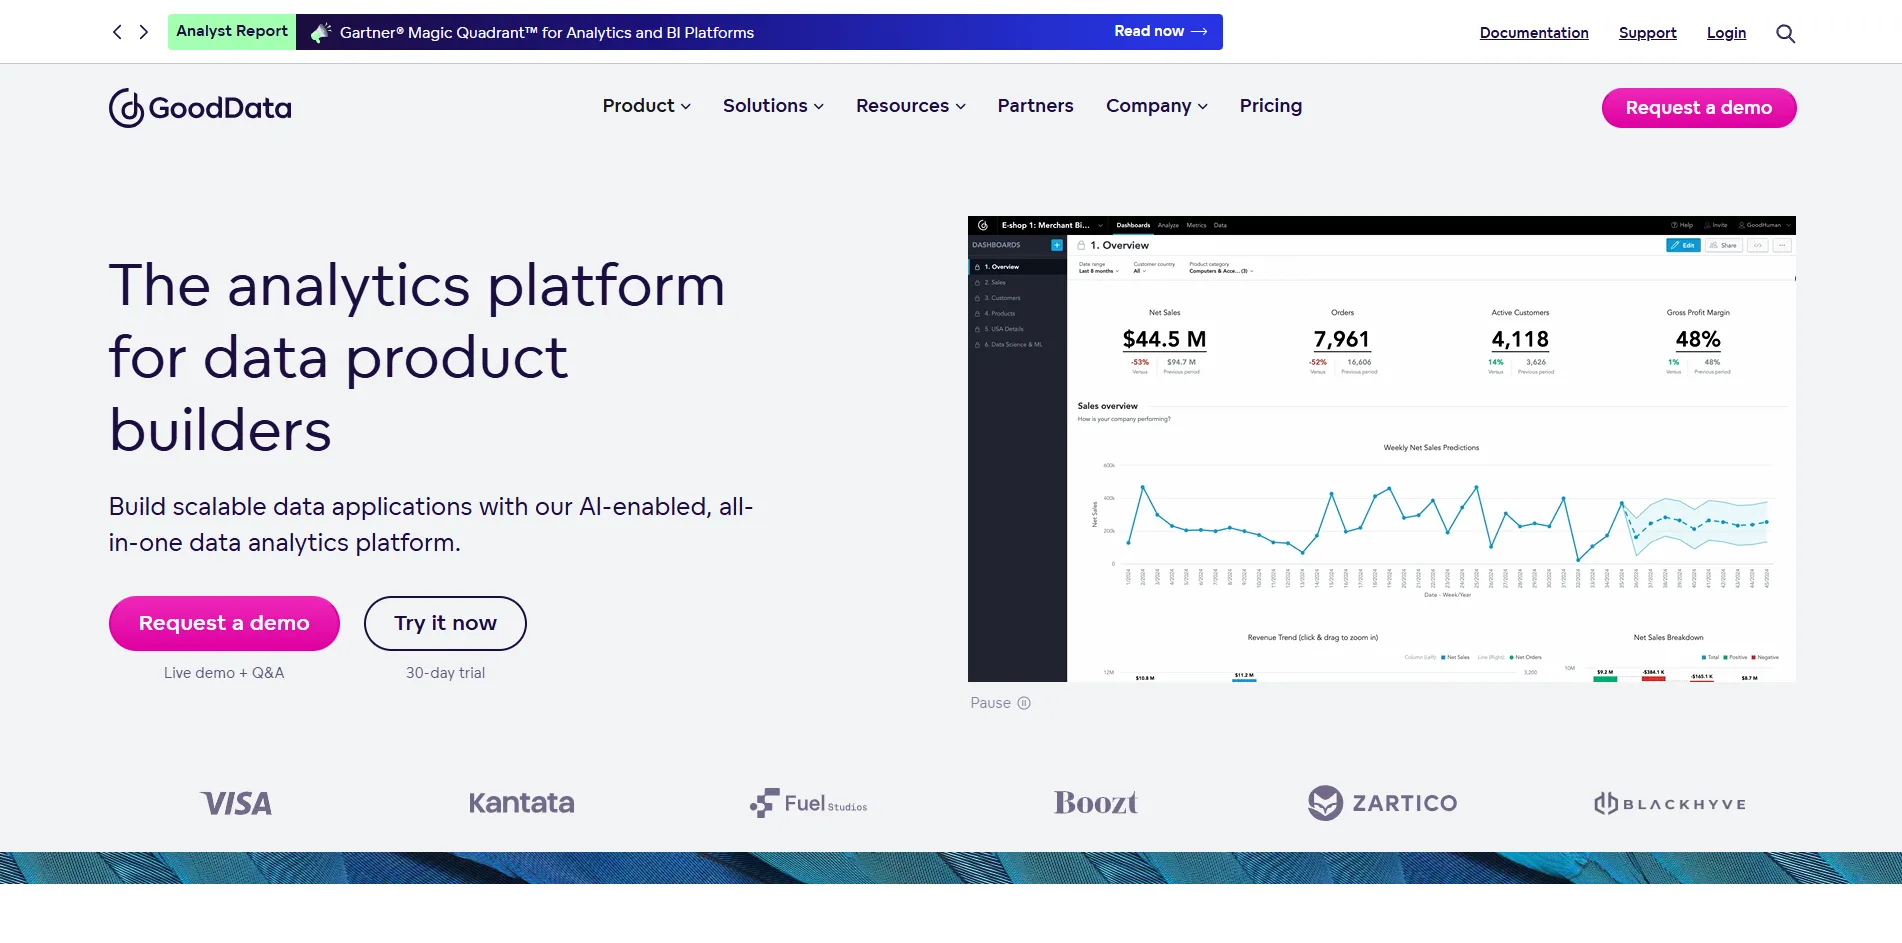Click the 'Live demo + Q&A' caption

(x=224, y=673)
